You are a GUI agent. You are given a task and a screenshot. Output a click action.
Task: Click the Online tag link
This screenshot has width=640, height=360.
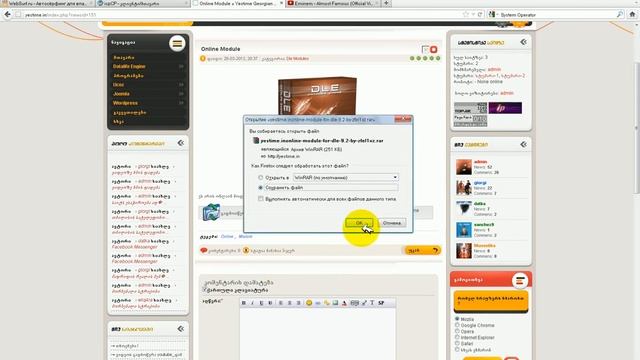(227, 236)
